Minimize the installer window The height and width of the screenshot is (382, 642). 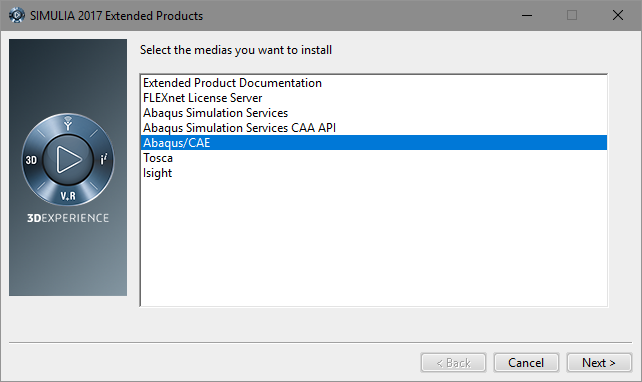click(x=527, y=16)
